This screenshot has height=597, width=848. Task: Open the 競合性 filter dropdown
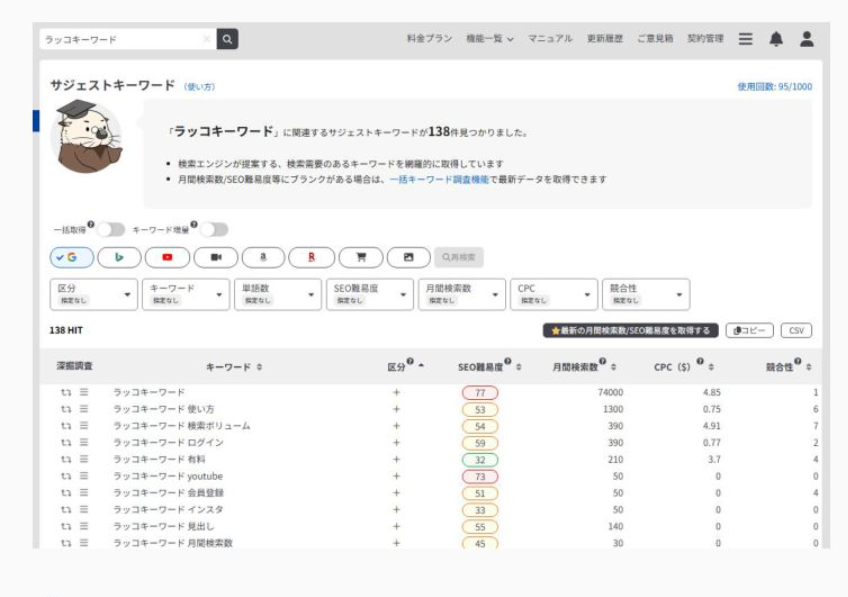[x=646, y=295]
